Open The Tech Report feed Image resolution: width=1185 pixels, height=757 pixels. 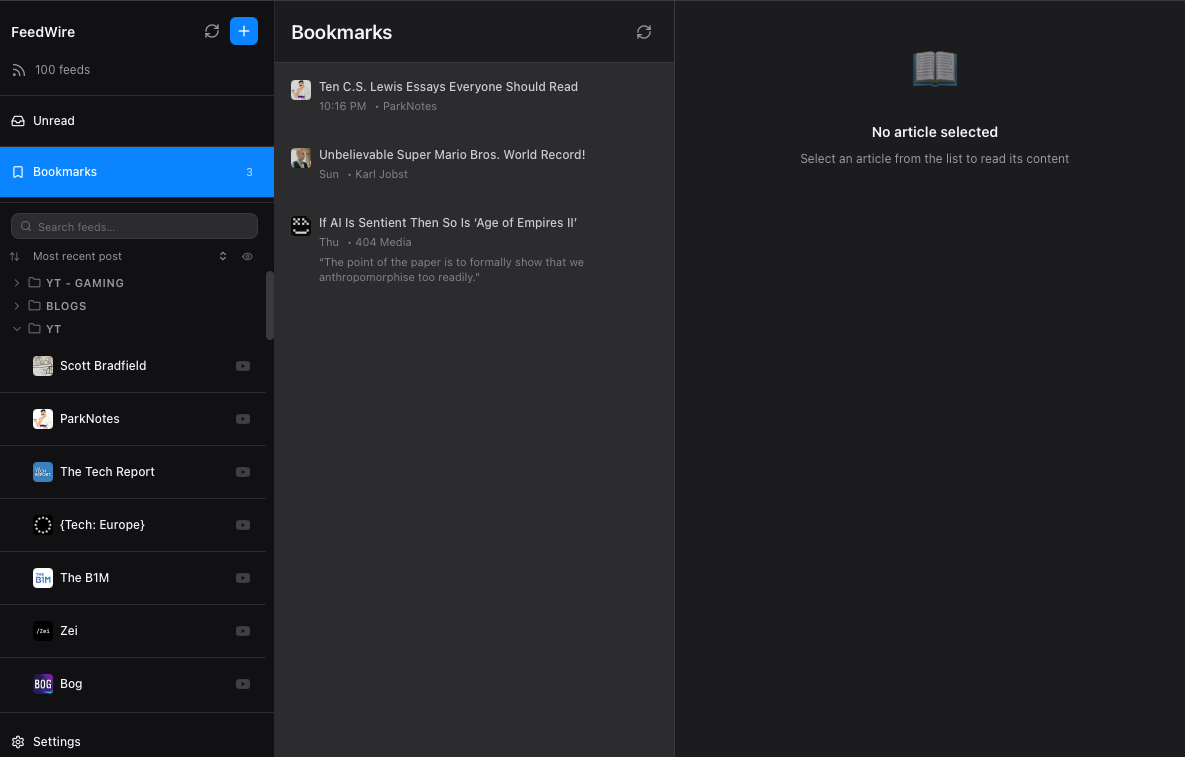pos(133,471)
